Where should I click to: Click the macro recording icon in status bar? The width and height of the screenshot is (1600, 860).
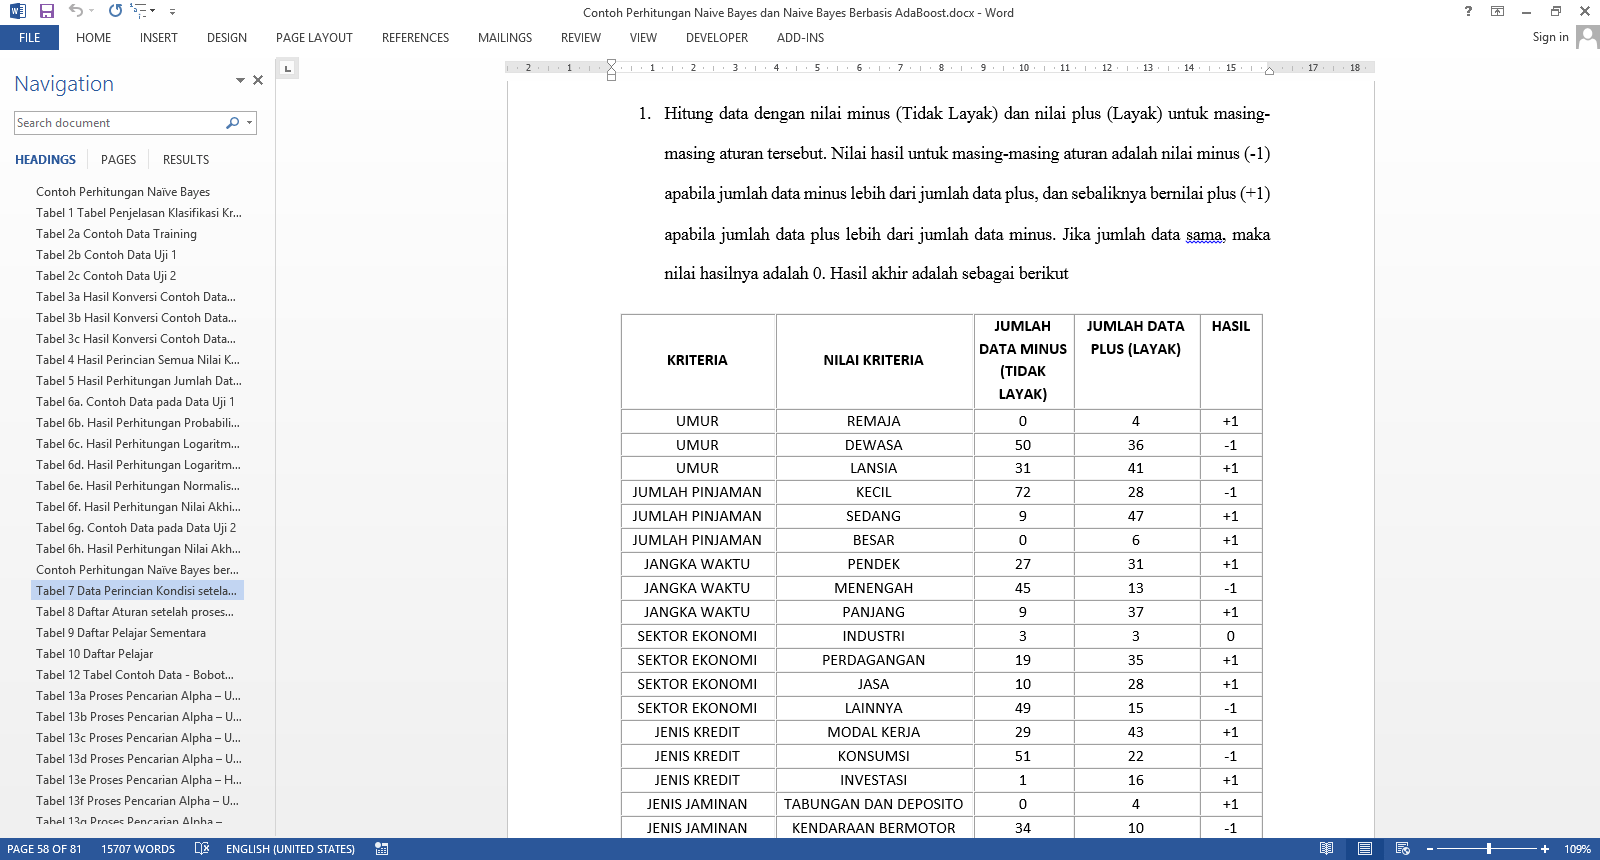[381, 849]
